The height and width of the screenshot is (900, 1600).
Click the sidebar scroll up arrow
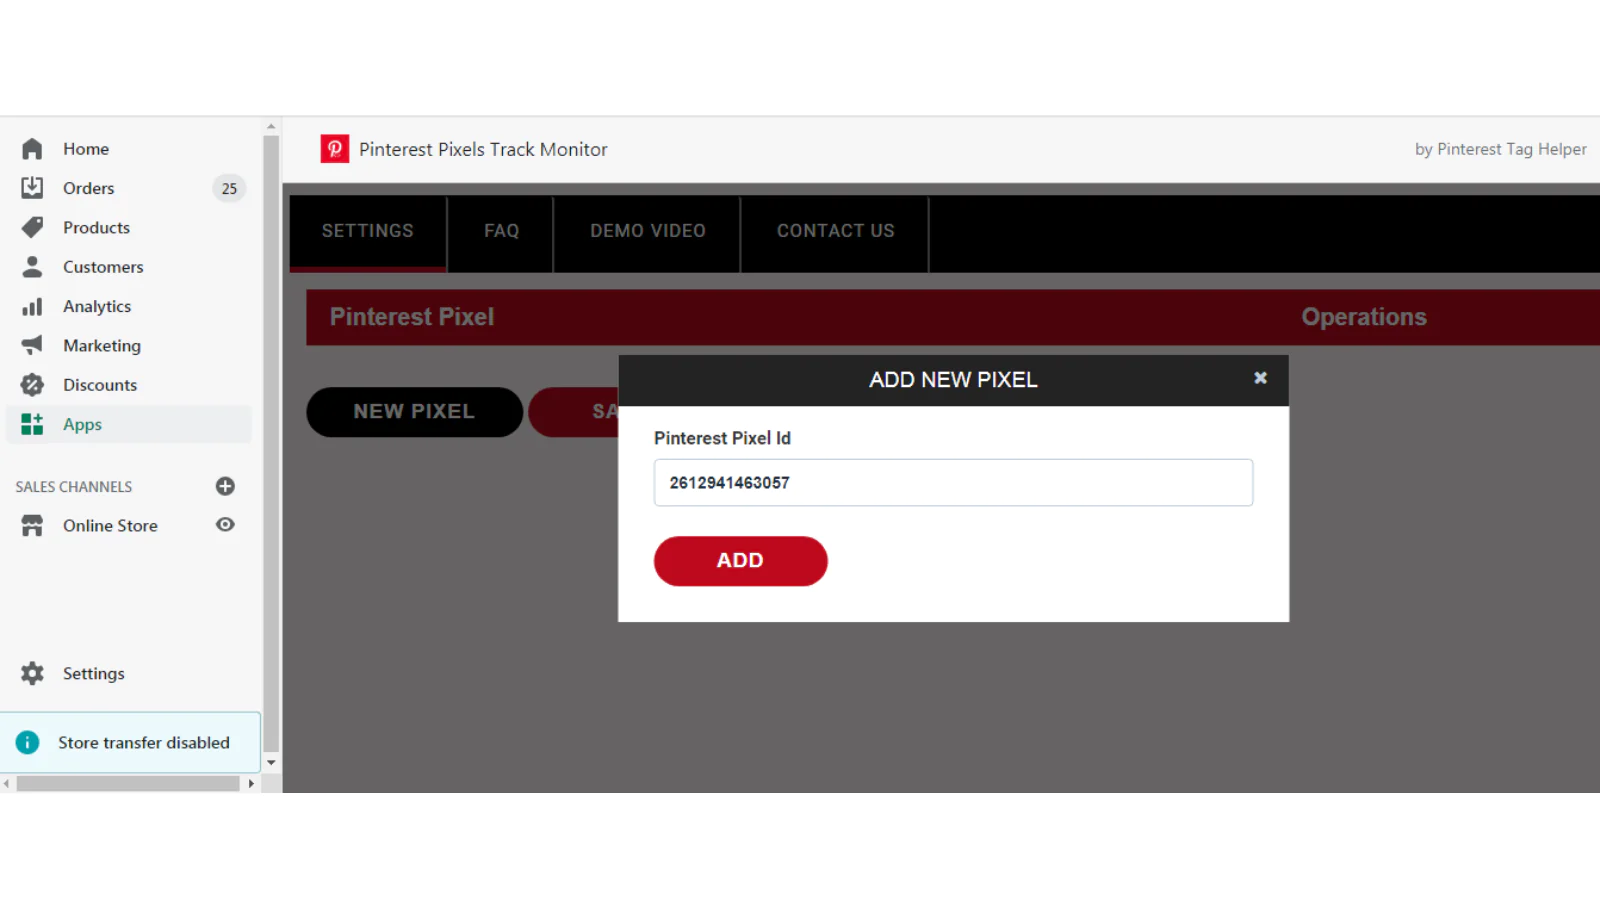pos(271,127)
